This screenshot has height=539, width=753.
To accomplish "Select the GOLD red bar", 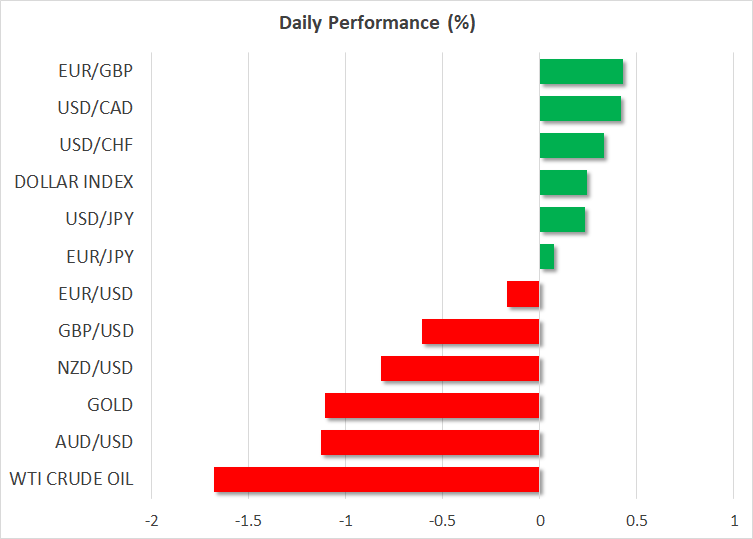I will [432, 405].
